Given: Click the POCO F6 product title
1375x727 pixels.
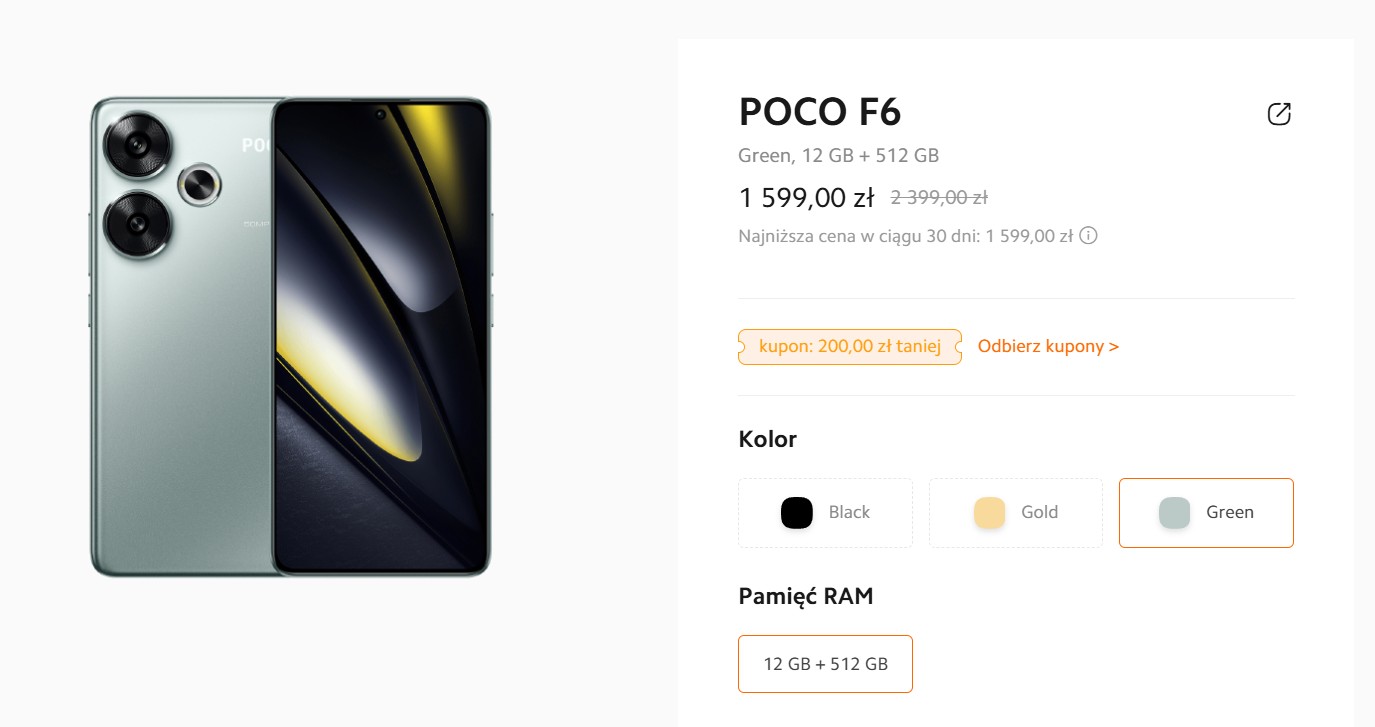Looking at the screenshot, I should tap(820, 112).
